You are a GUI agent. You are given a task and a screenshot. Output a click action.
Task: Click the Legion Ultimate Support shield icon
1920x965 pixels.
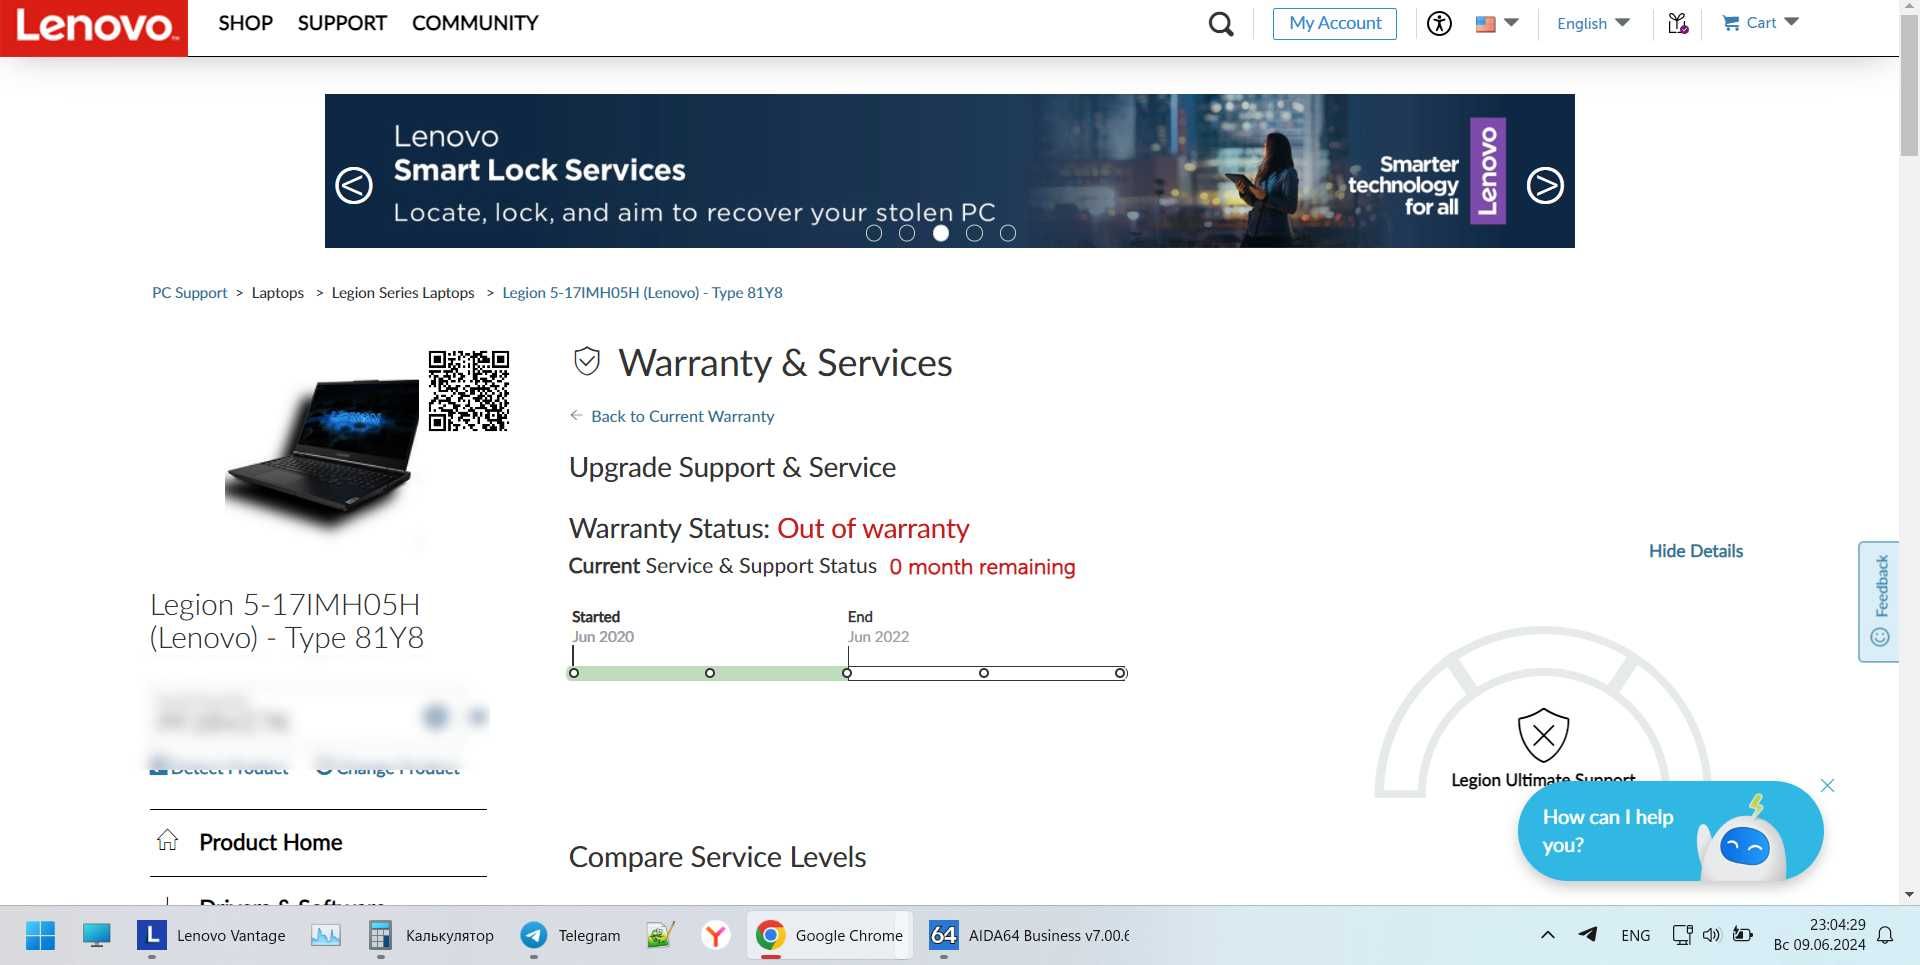[x=1543, y=736]
